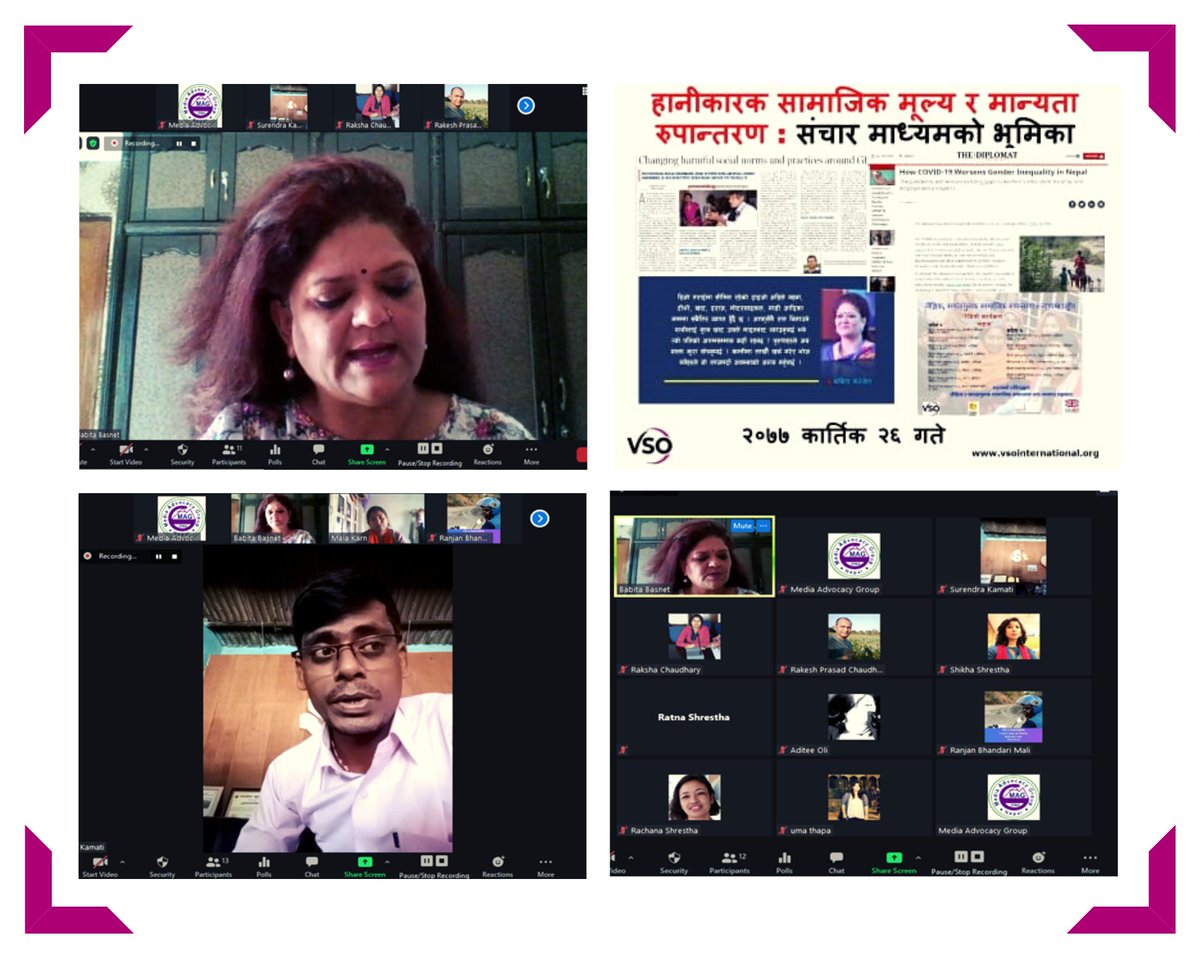Image resolution: width=1200 pixels, height=960 pixels.
Task: Click the toolbar stop-recording icon in the Kamati window
Action: [441, 860]
